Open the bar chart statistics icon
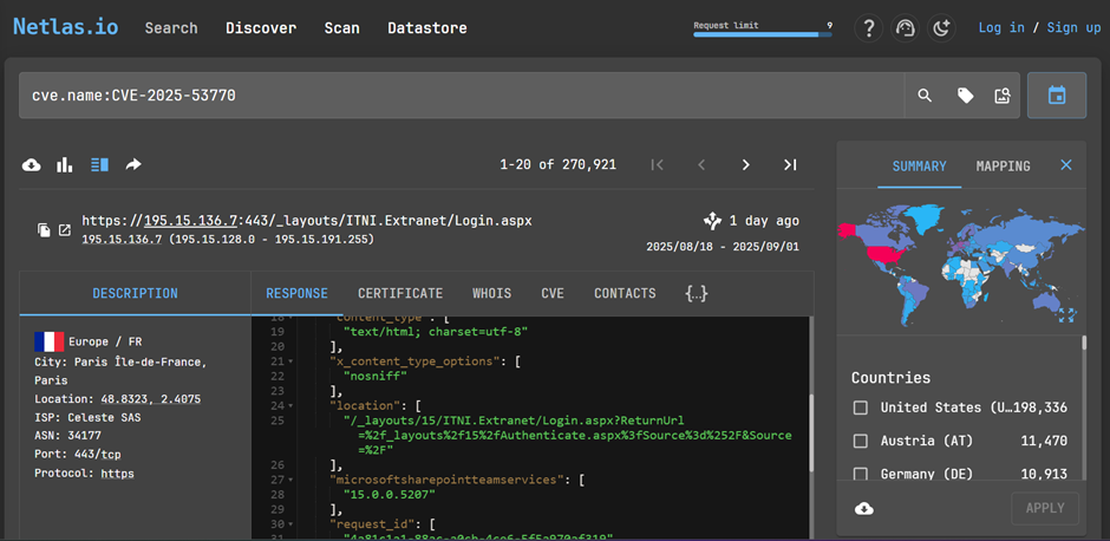Image resolution: width=1110 pixels, height=541 pixels. [65, 165]
